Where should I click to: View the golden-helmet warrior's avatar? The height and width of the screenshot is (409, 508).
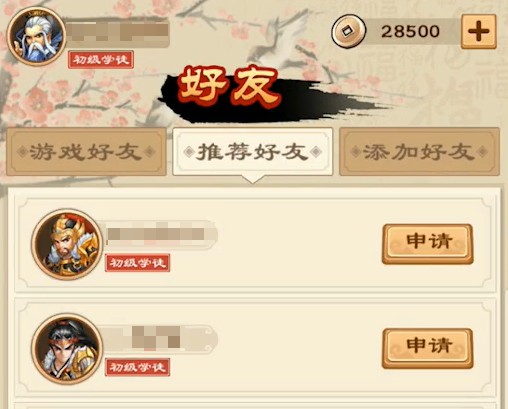[67, 244]
